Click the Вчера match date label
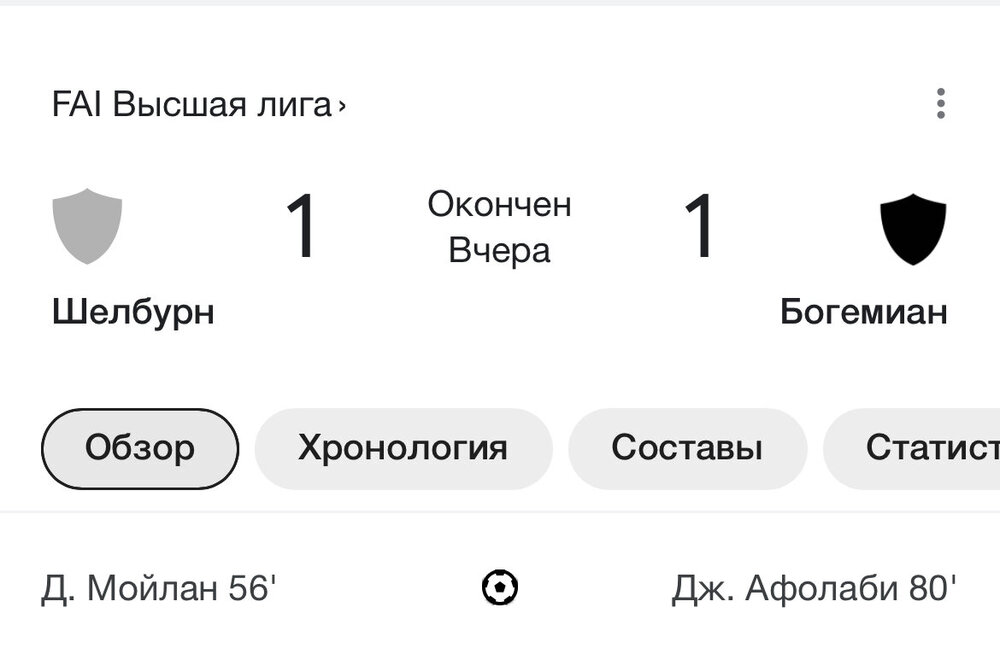1000x654 pixels. click(500, 250)
